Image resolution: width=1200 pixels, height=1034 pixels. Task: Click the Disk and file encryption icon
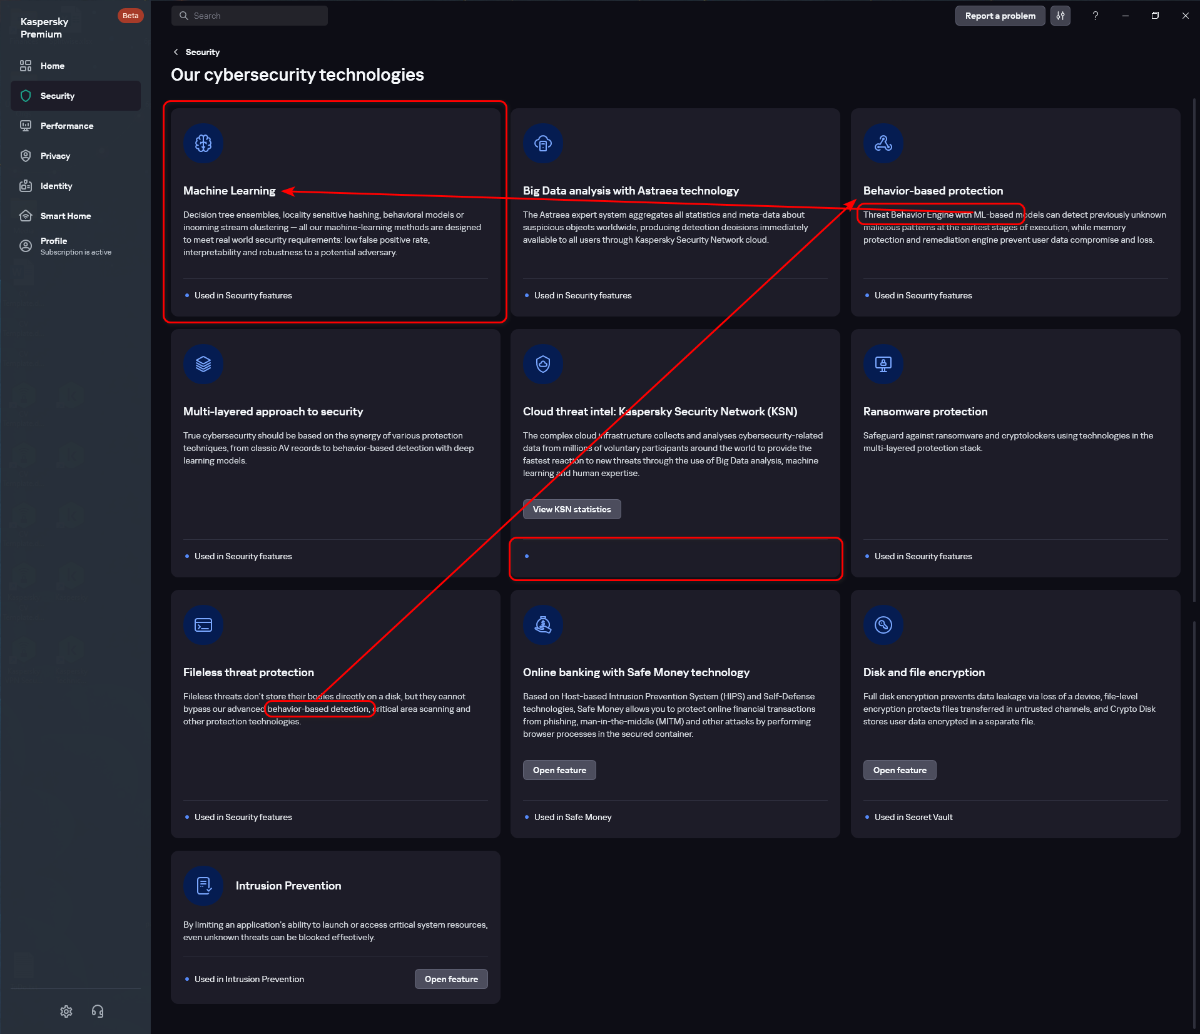[883, 625]
